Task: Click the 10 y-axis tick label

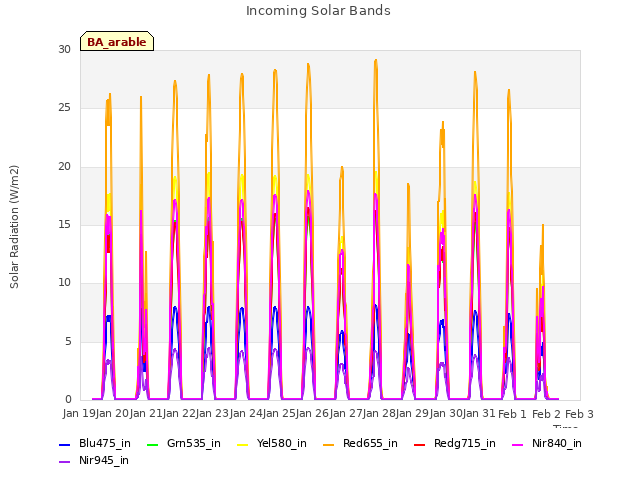Action: click(x=64, y=283)
